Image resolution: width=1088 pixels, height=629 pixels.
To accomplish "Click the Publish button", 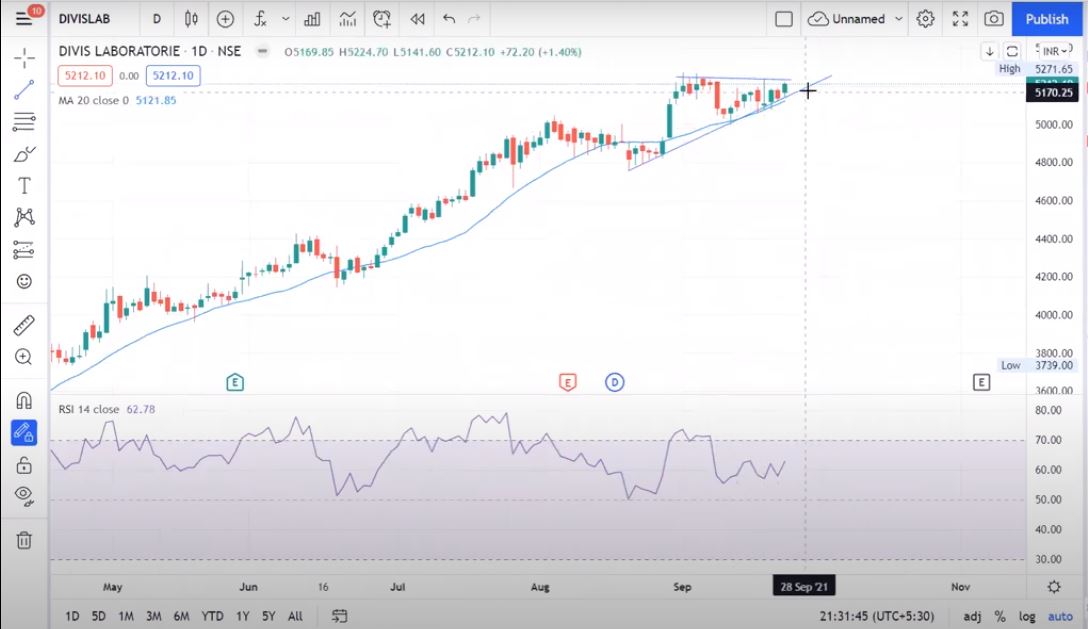I will pos(1047,19).
